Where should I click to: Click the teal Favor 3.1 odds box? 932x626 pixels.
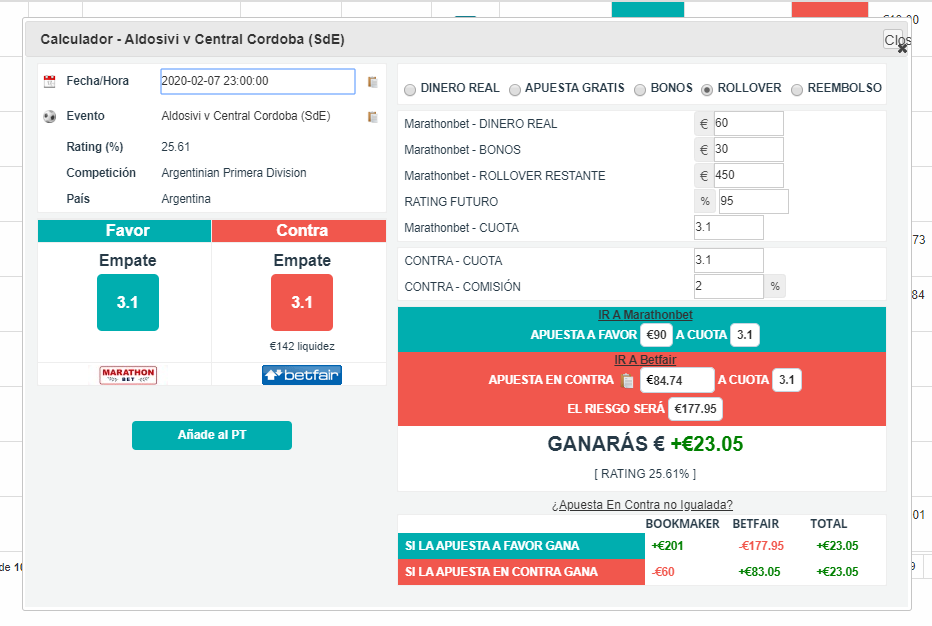(x=128, y=303)
